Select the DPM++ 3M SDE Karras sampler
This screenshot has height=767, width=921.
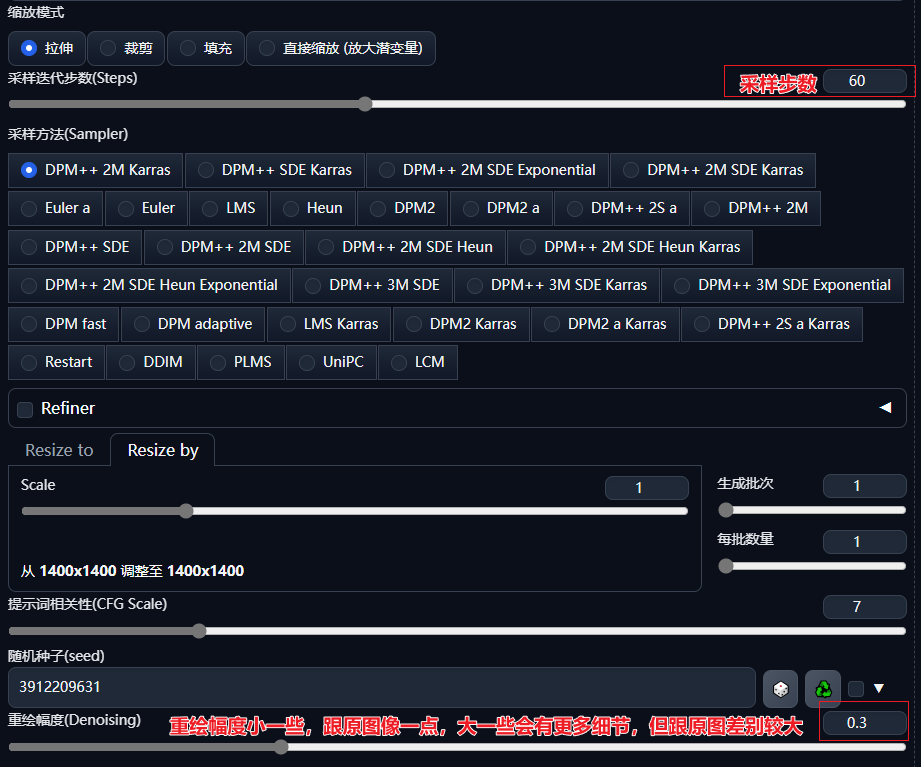[557, 285]
